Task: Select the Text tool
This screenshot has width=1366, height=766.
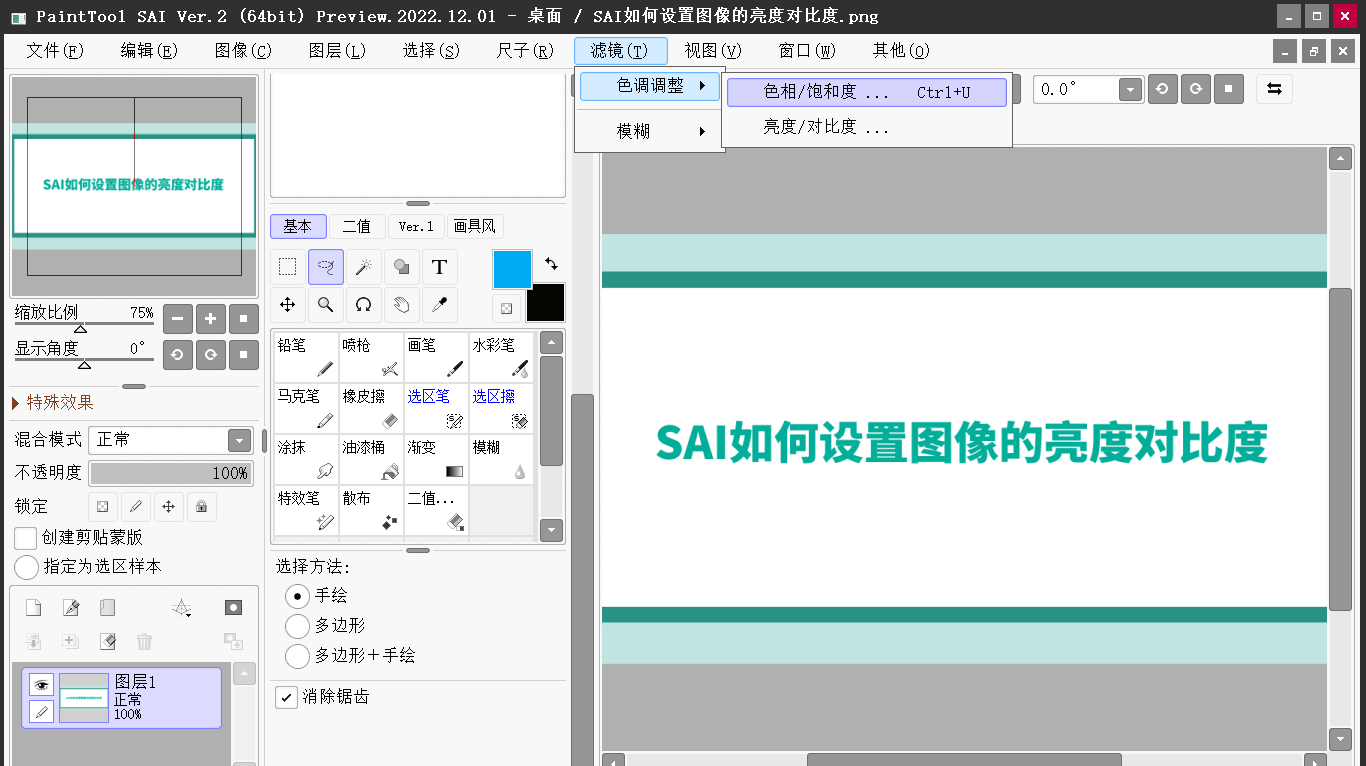Action: [x=439, y=267]
